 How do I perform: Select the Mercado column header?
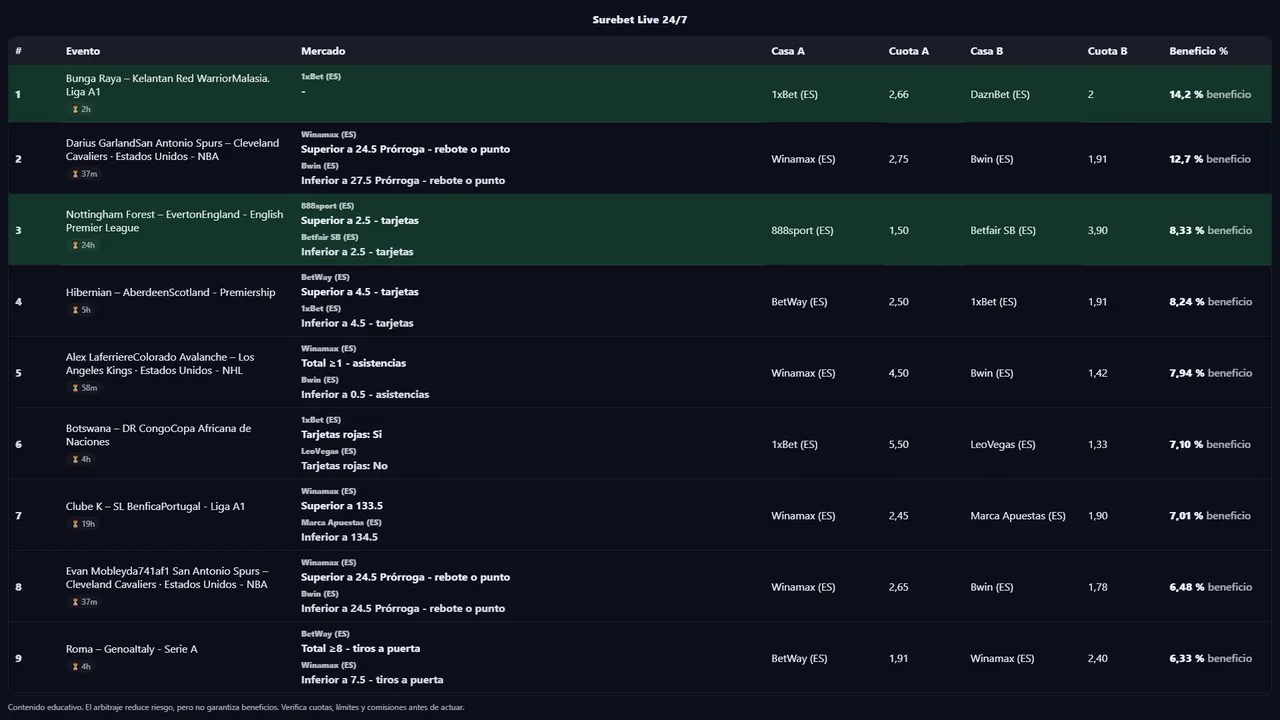(323, 51)
